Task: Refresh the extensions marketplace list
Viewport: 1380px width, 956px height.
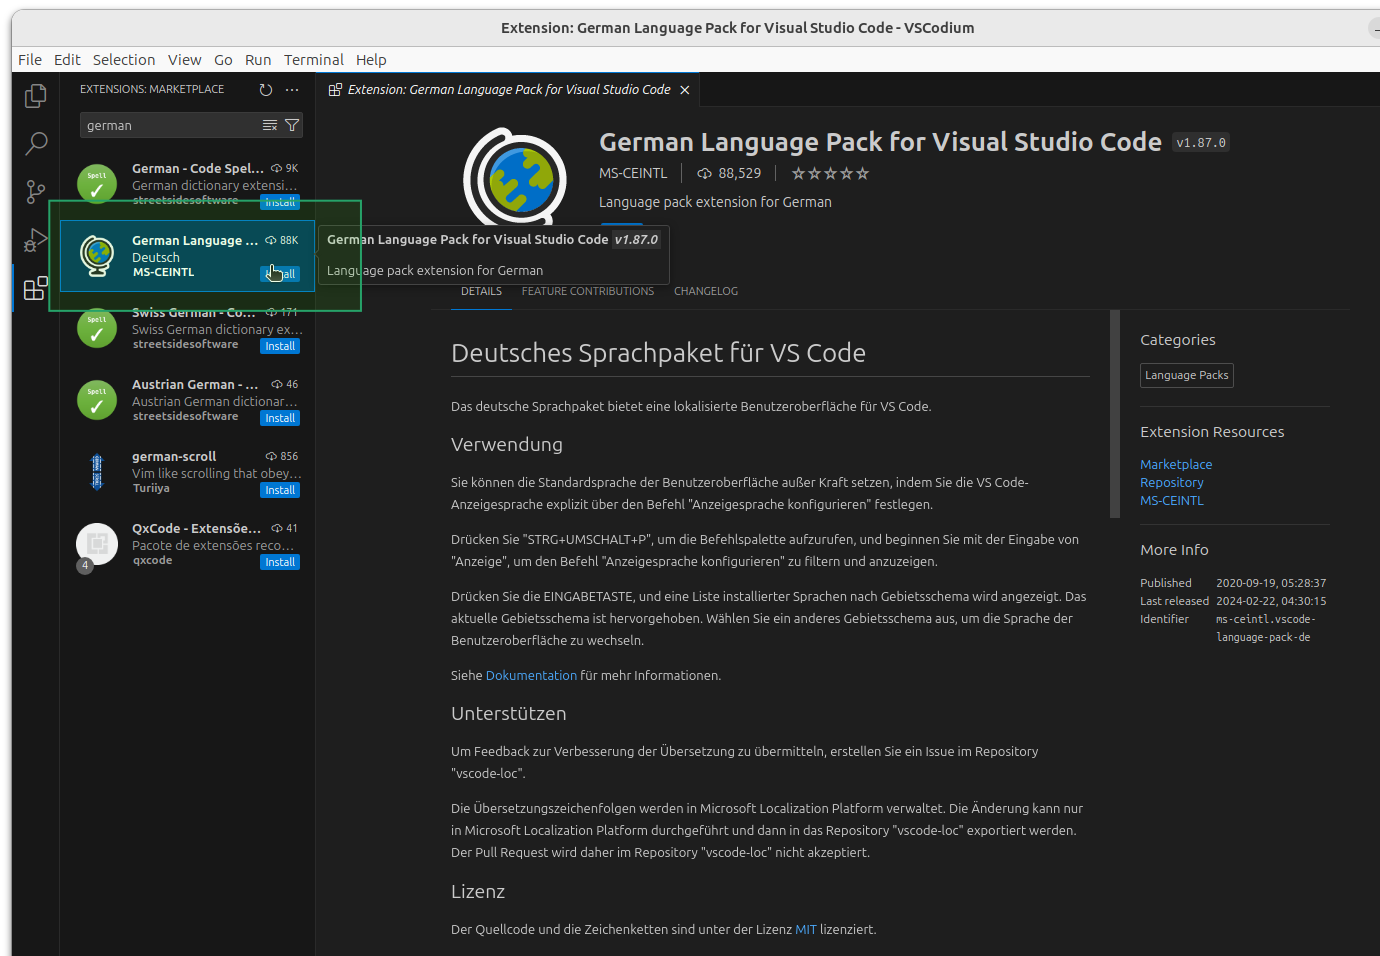Action: (265, 89)
